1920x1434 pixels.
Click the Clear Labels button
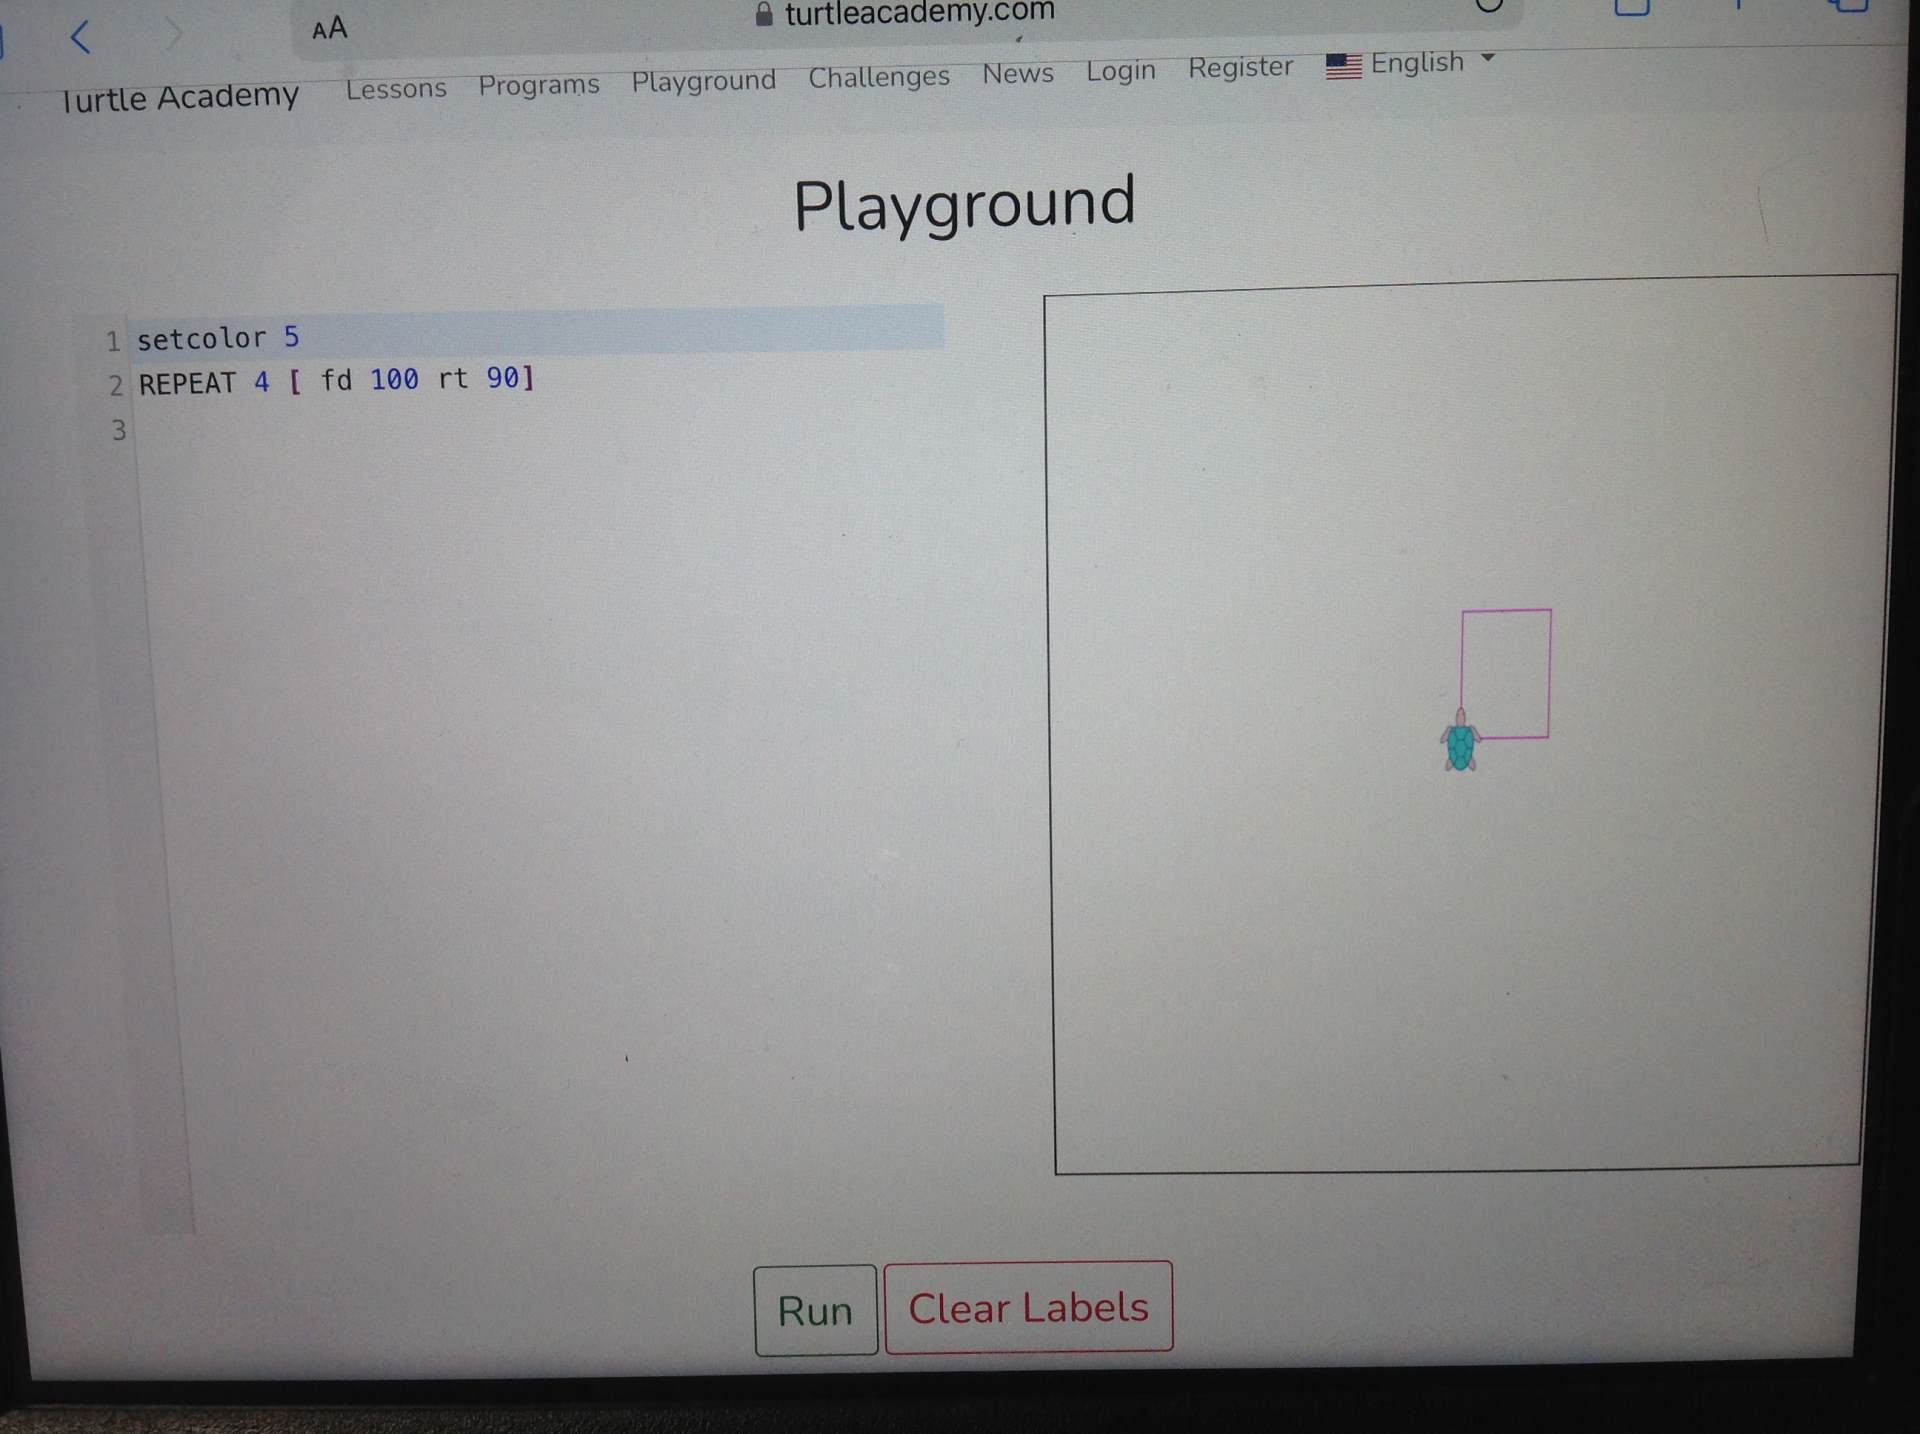1028,1307
